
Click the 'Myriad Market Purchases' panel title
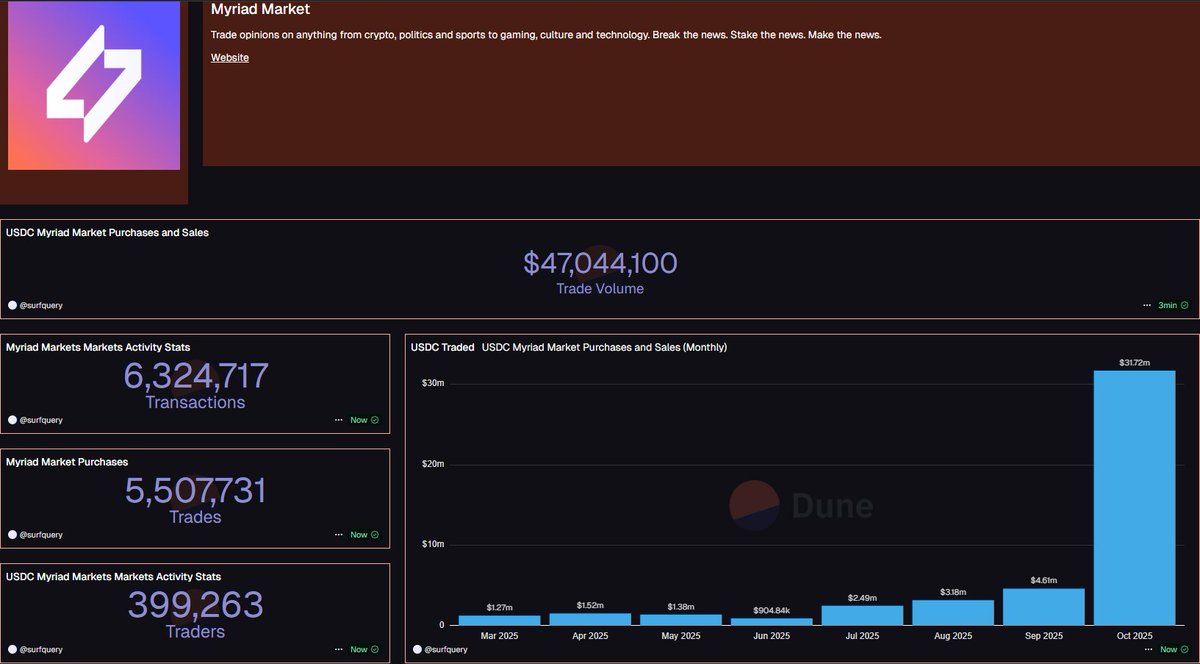click(x=67, y=462)
